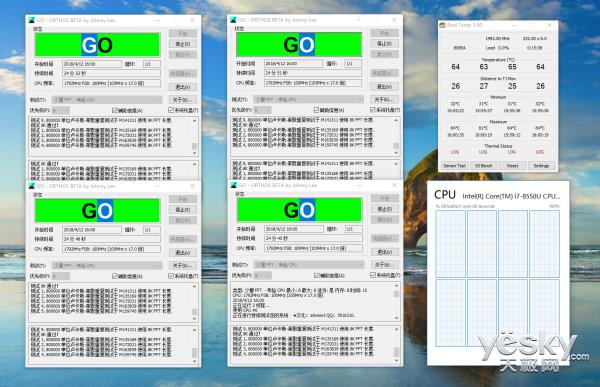Open 测试(T) test type dropdown in 24分48秒 window

pos(107,266)
